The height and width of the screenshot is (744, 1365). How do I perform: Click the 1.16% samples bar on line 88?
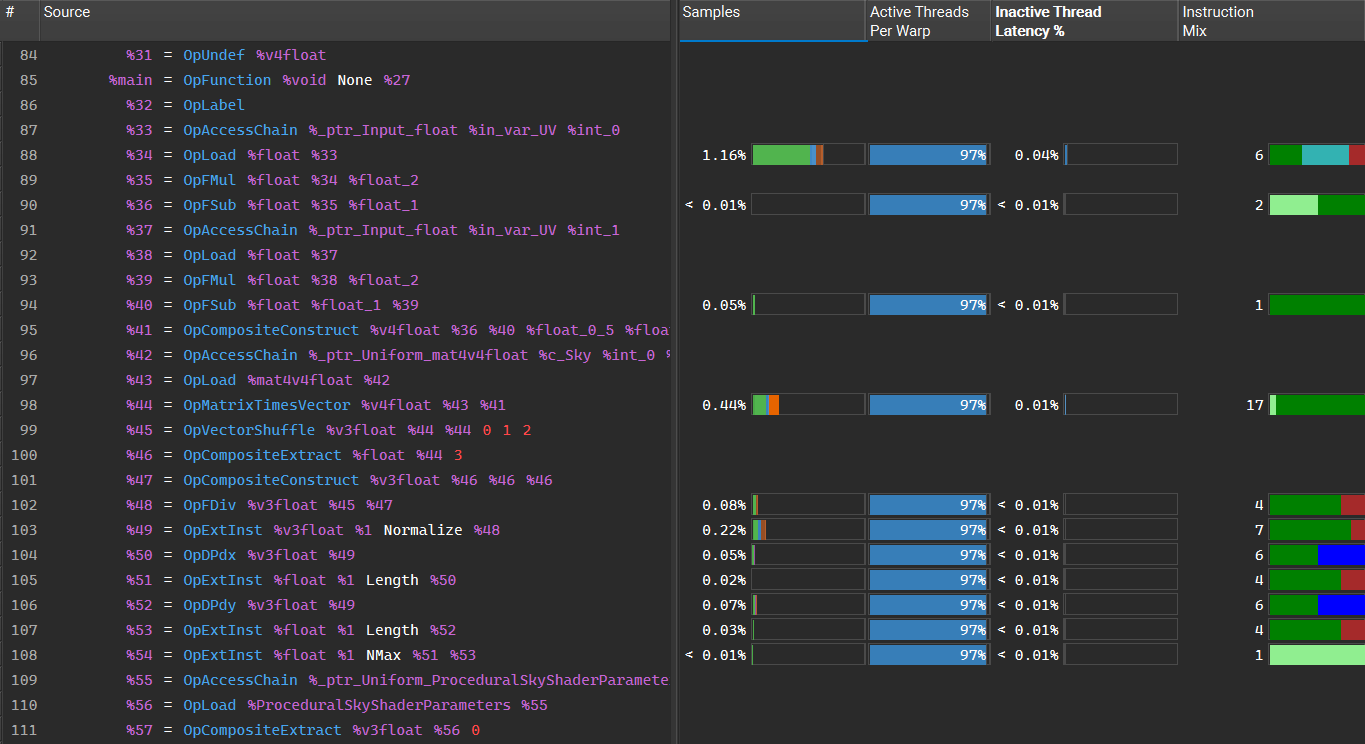(808, 155)
